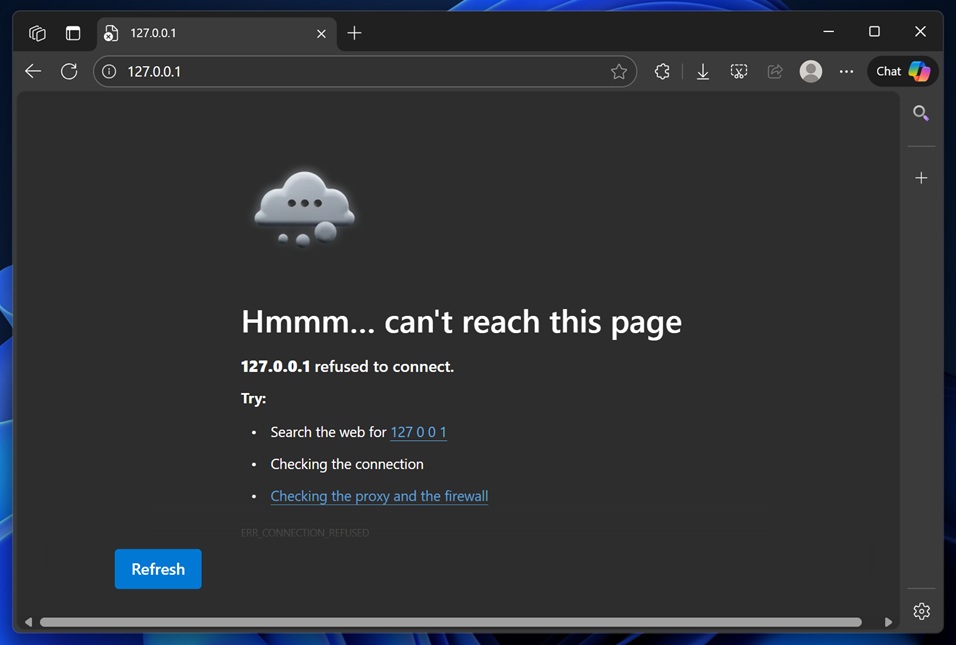
Task: Launch the Web Capture tool
Action: tap(738, 71)
